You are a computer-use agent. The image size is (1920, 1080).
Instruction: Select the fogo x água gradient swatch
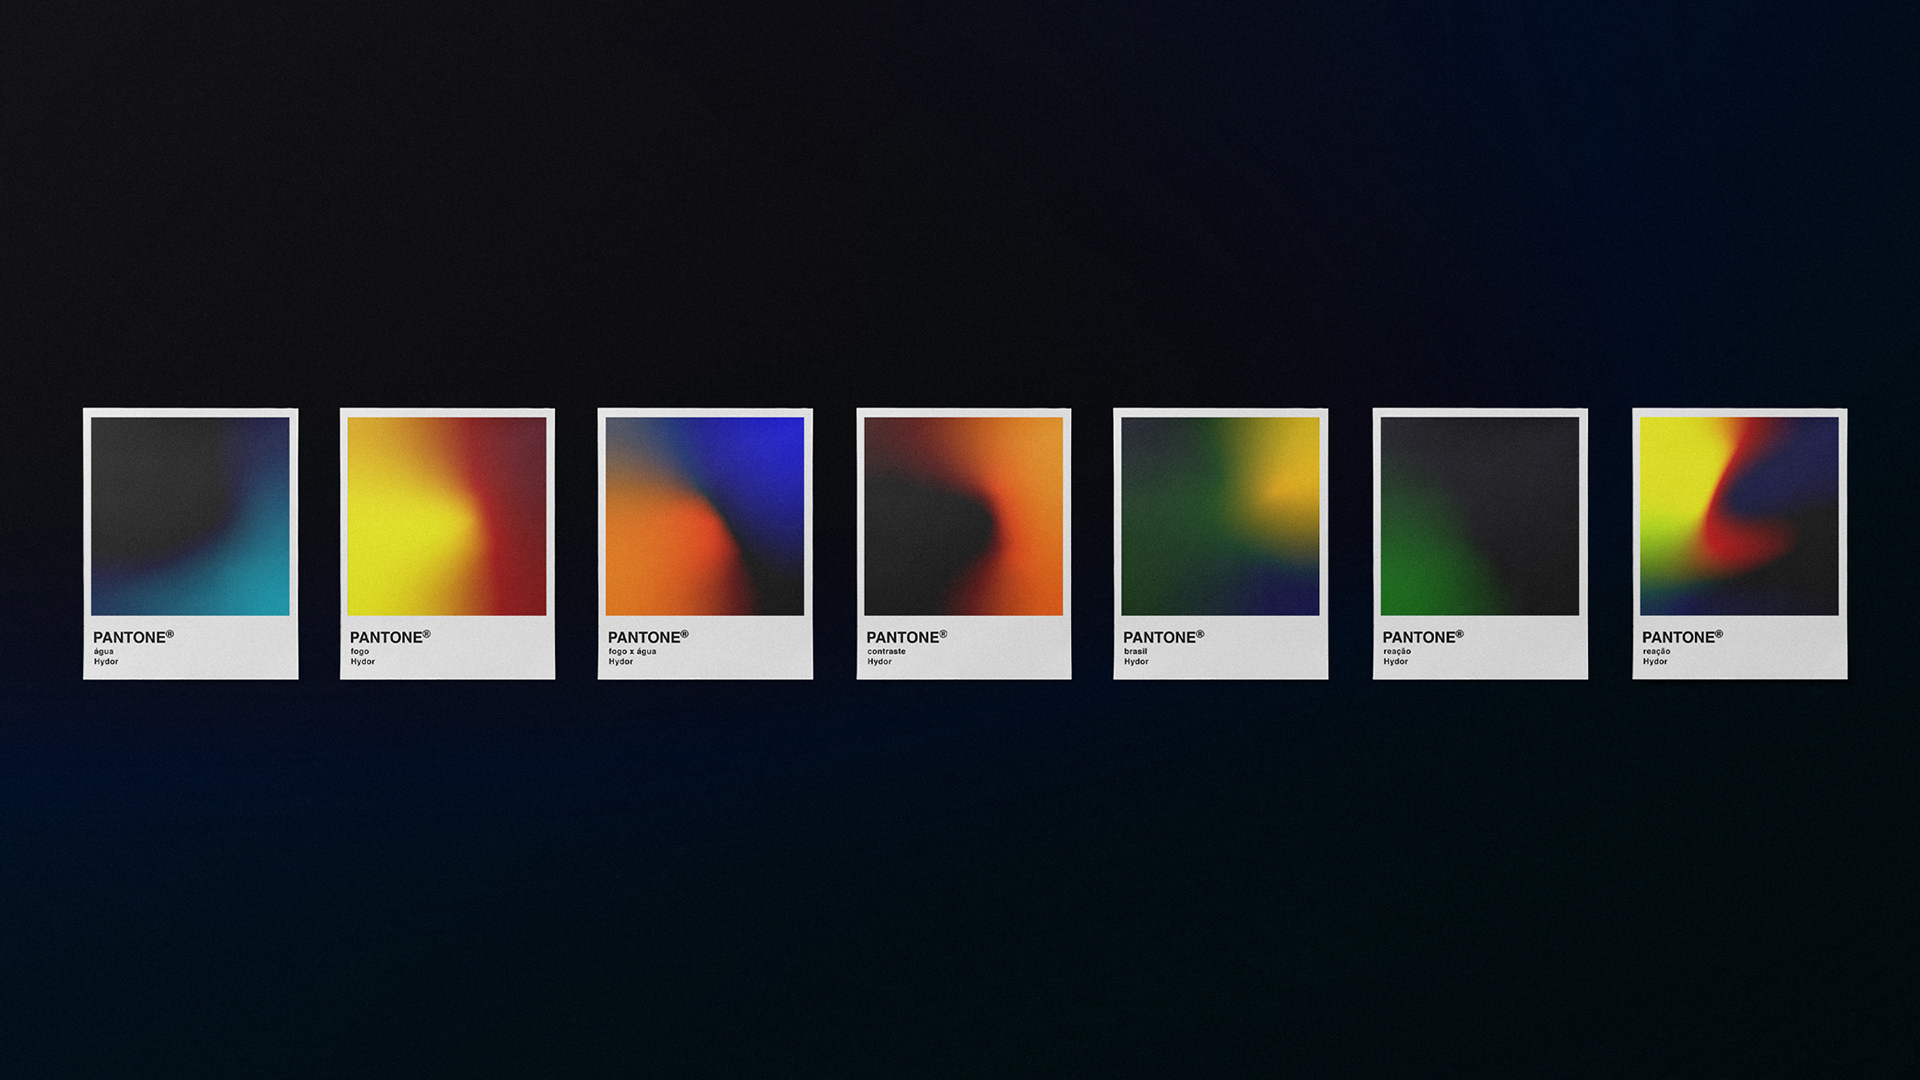click(x=705, y=516)
